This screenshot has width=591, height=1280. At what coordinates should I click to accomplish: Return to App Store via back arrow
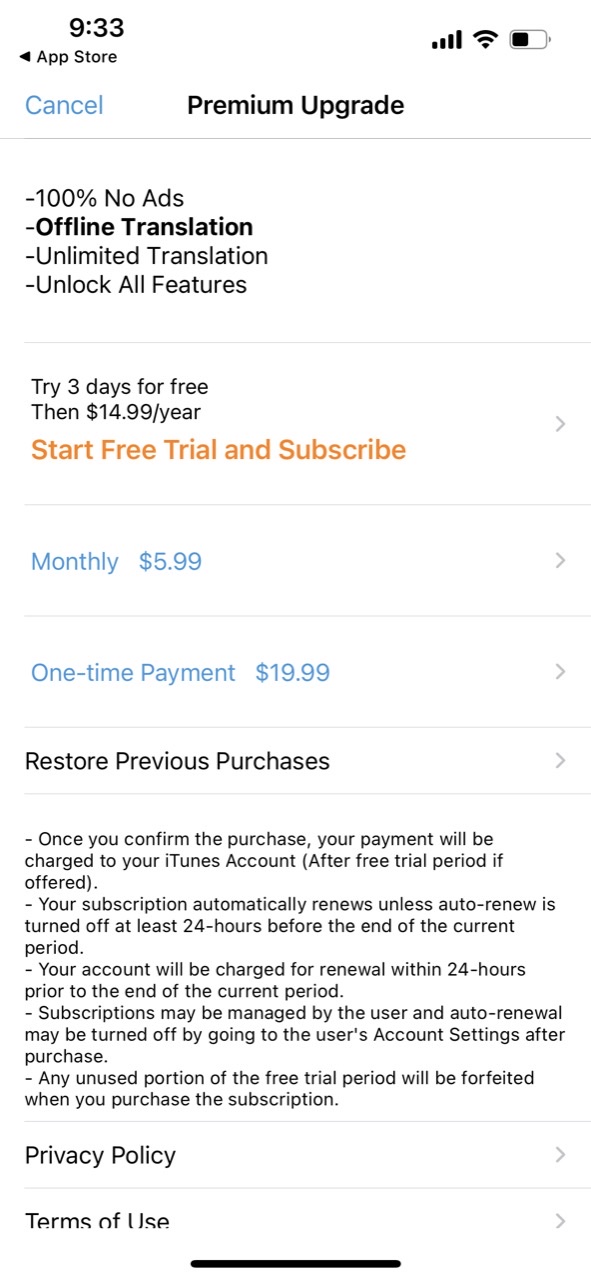(67, 57)
